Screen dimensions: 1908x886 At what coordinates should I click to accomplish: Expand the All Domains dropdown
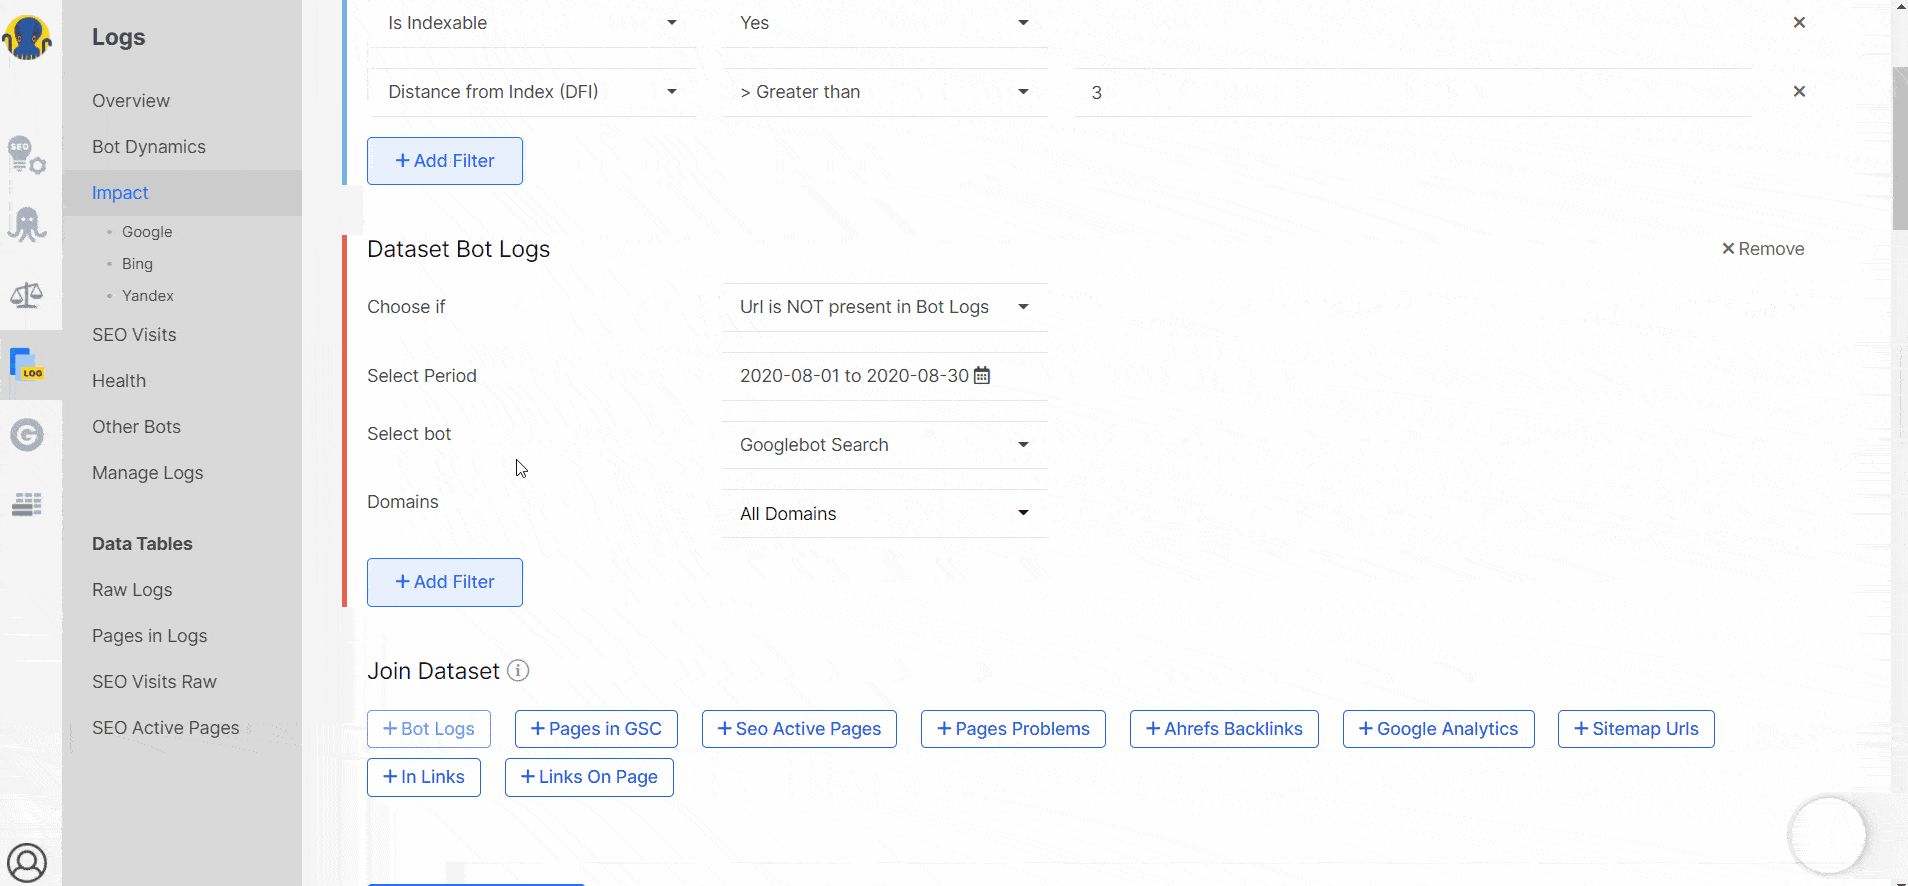[885, 514]
